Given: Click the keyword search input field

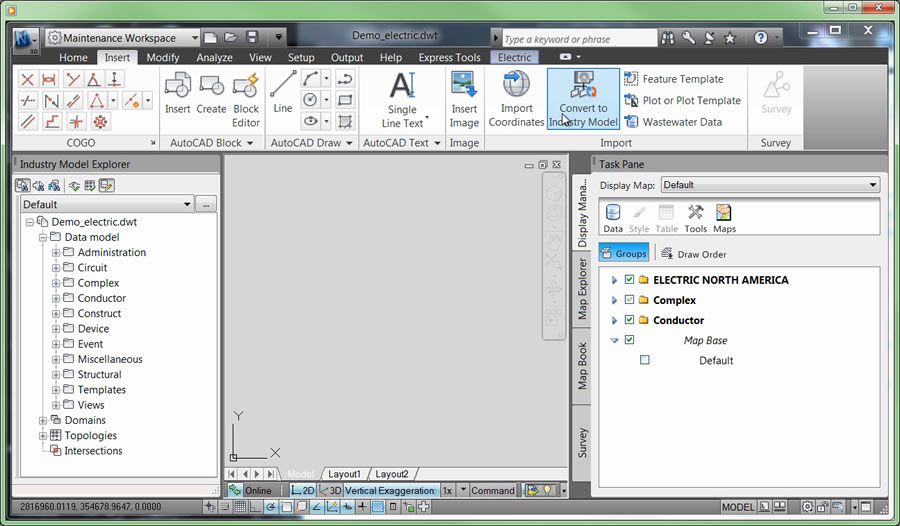Looking at the screenshot, I should click(579, 39).
